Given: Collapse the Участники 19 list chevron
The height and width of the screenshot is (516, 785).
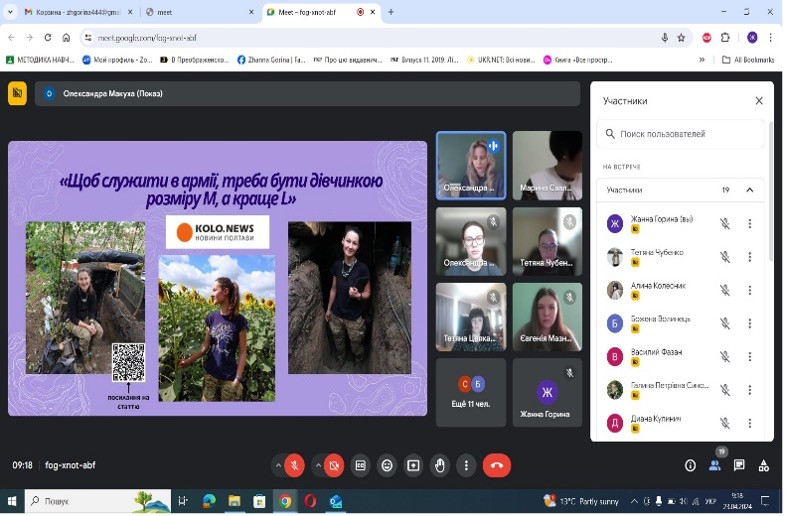Looking at the screenshot, I should pyautogui.click(x=749, y=190).
